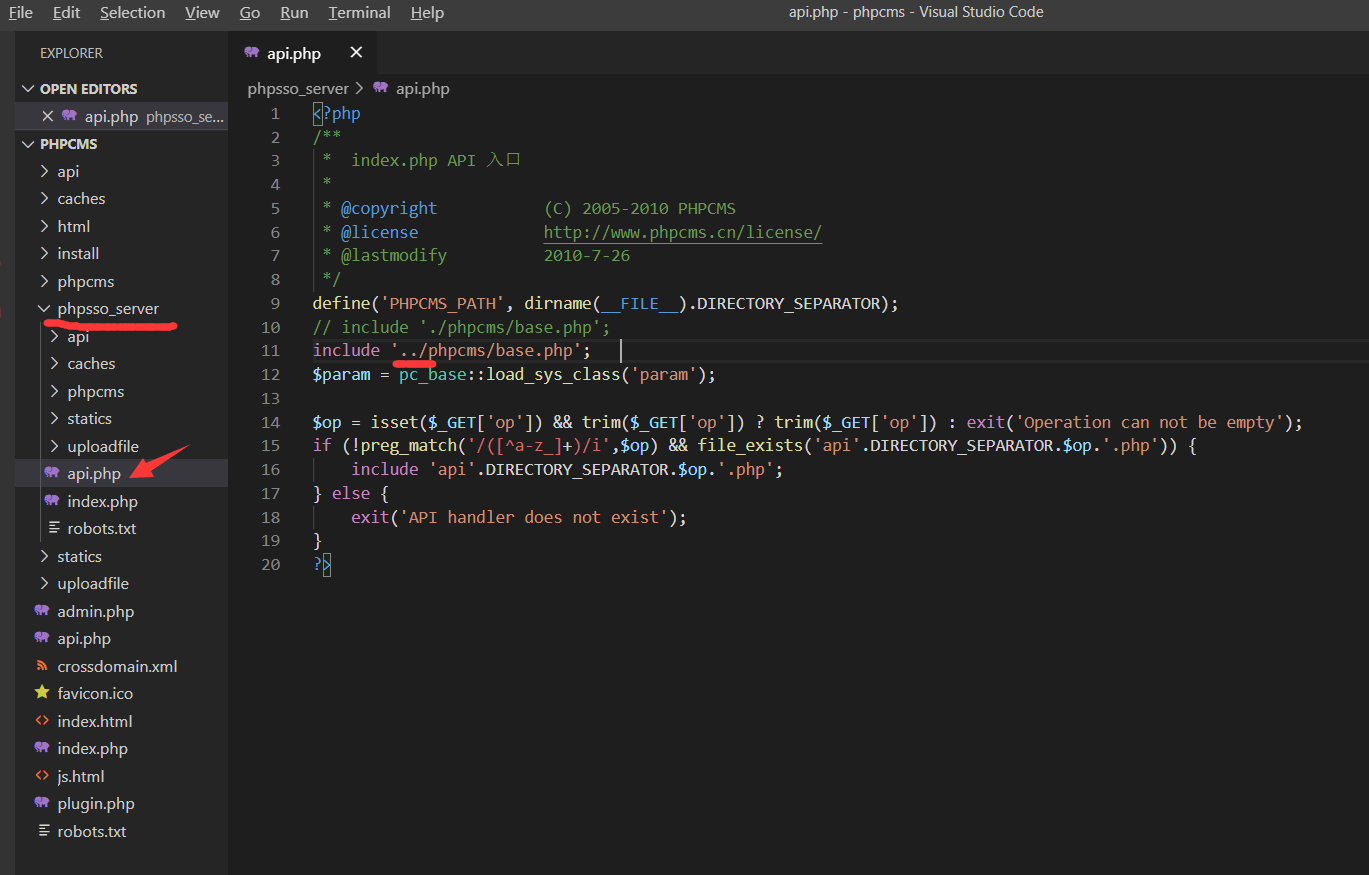Open the Help menu
The image size is (1369, 875).
(427, 13)
